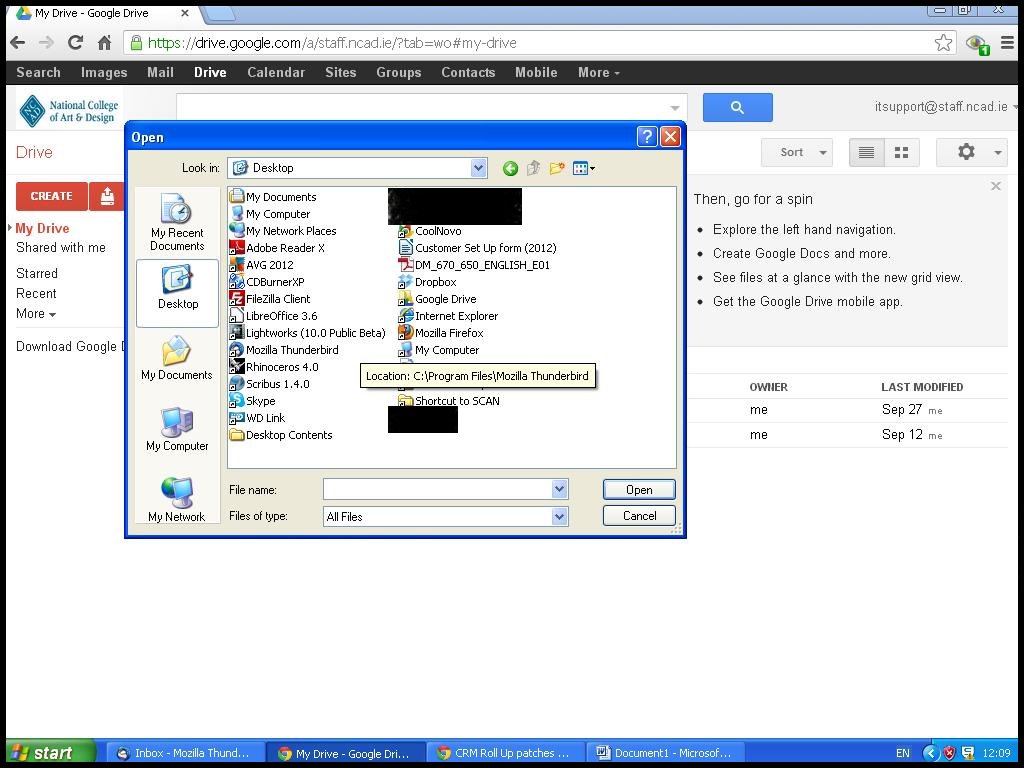
Task: Select AVG 2012 shortcut in file list
Action: pos(261,265)
